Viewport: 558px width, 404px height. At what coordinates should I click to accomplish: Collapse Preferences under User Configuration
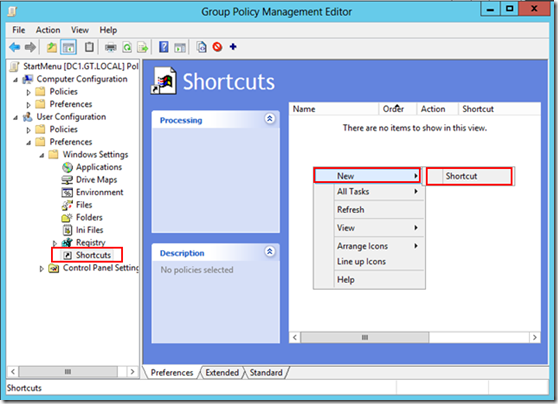pos(28,143)
